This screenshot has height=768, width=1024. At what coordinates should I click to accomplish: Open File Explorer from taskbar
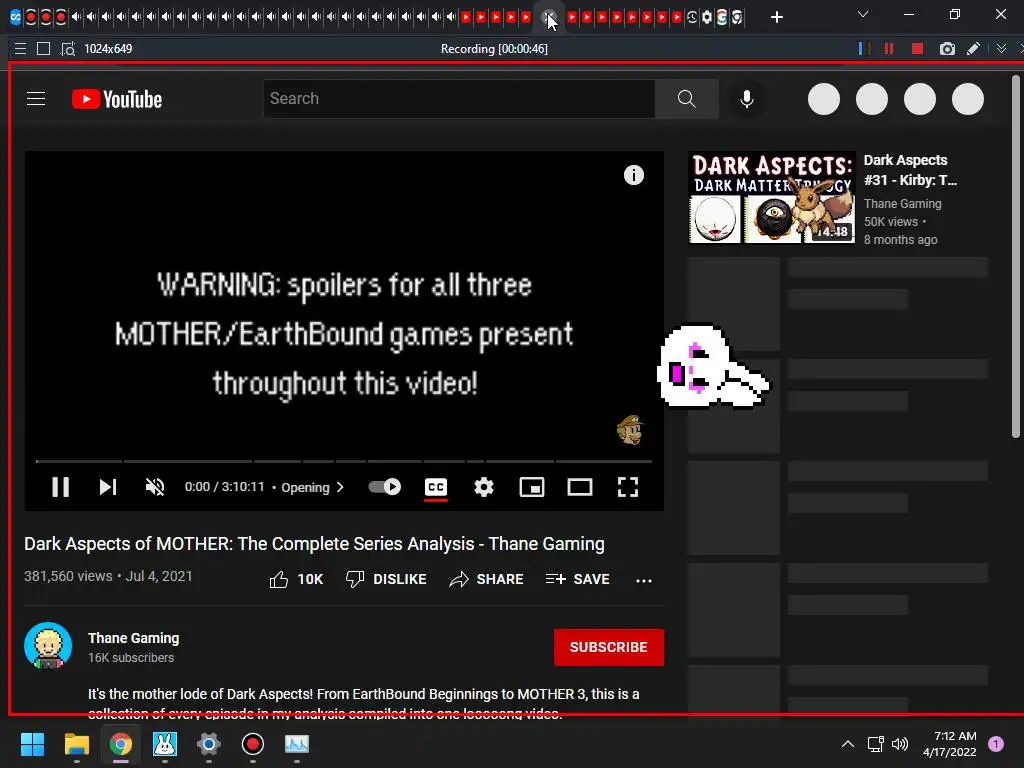point(76,744)
